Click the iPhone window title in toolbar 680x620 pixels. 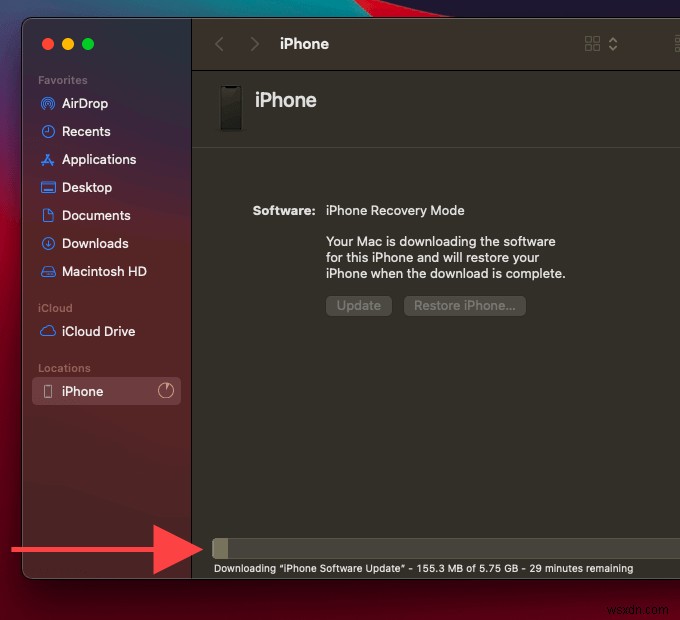304,44
